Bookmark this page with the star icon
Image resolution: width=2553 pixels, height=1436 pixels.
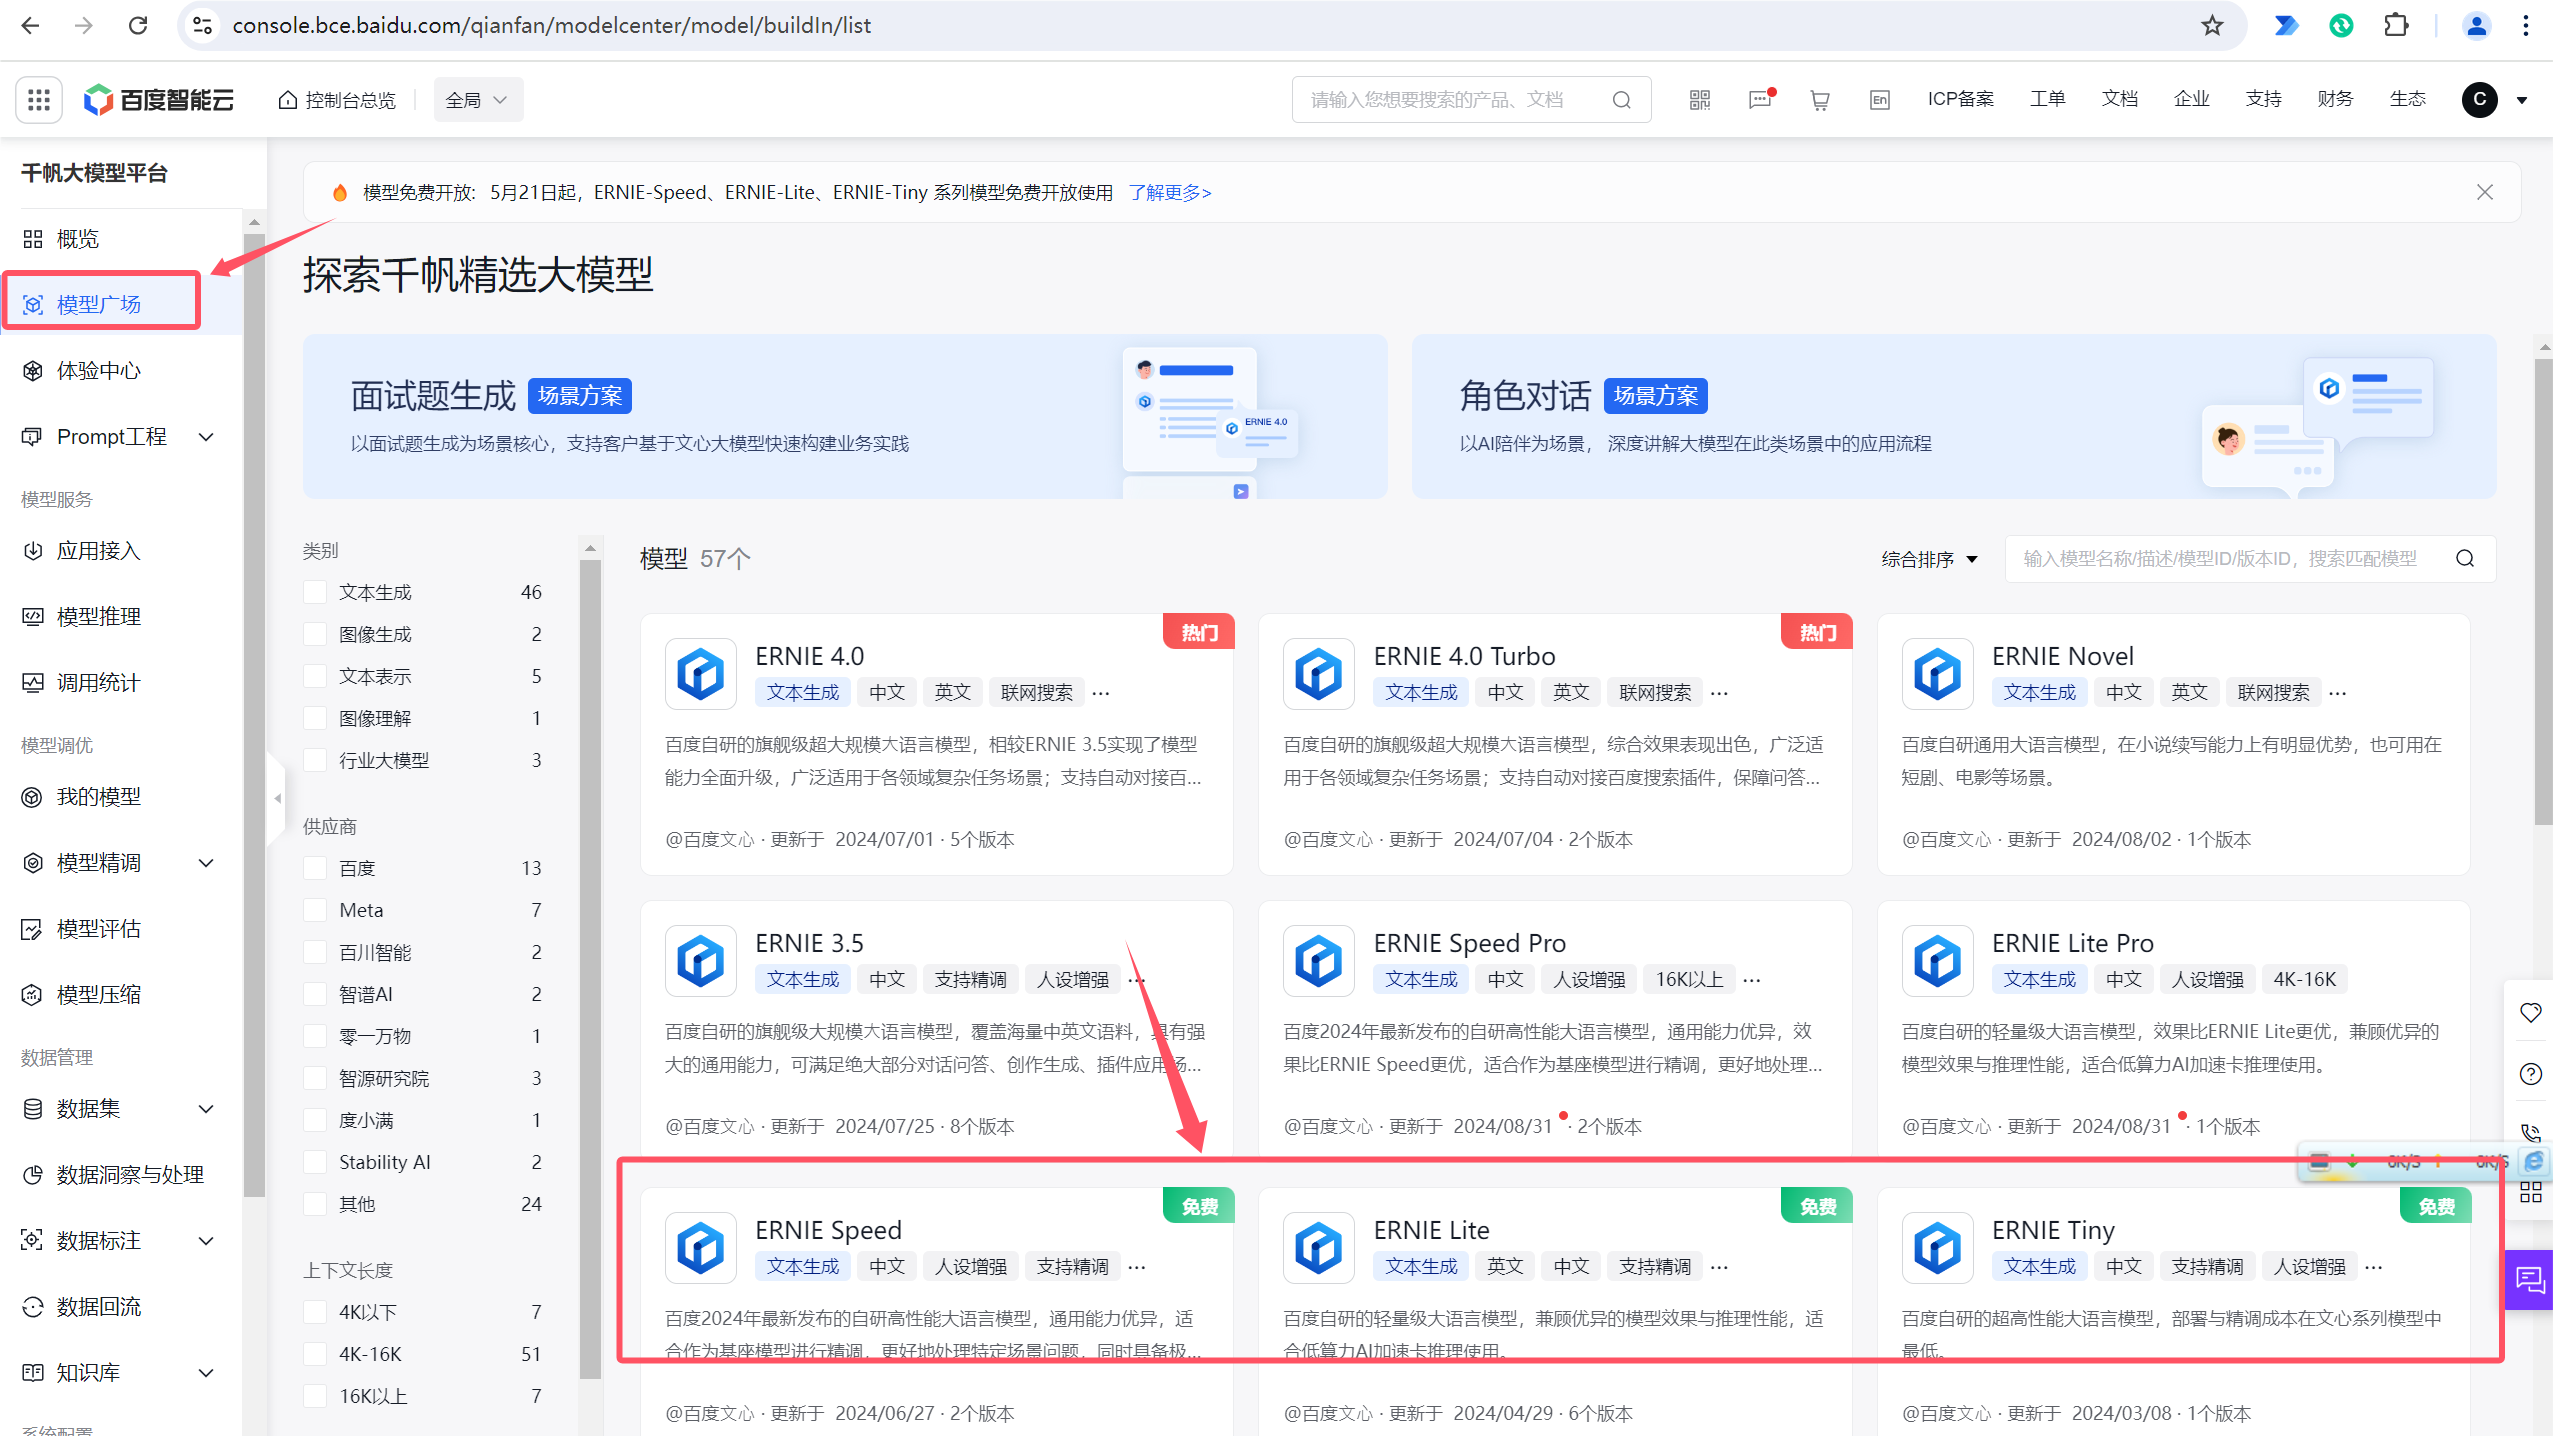coord(2212,25)
